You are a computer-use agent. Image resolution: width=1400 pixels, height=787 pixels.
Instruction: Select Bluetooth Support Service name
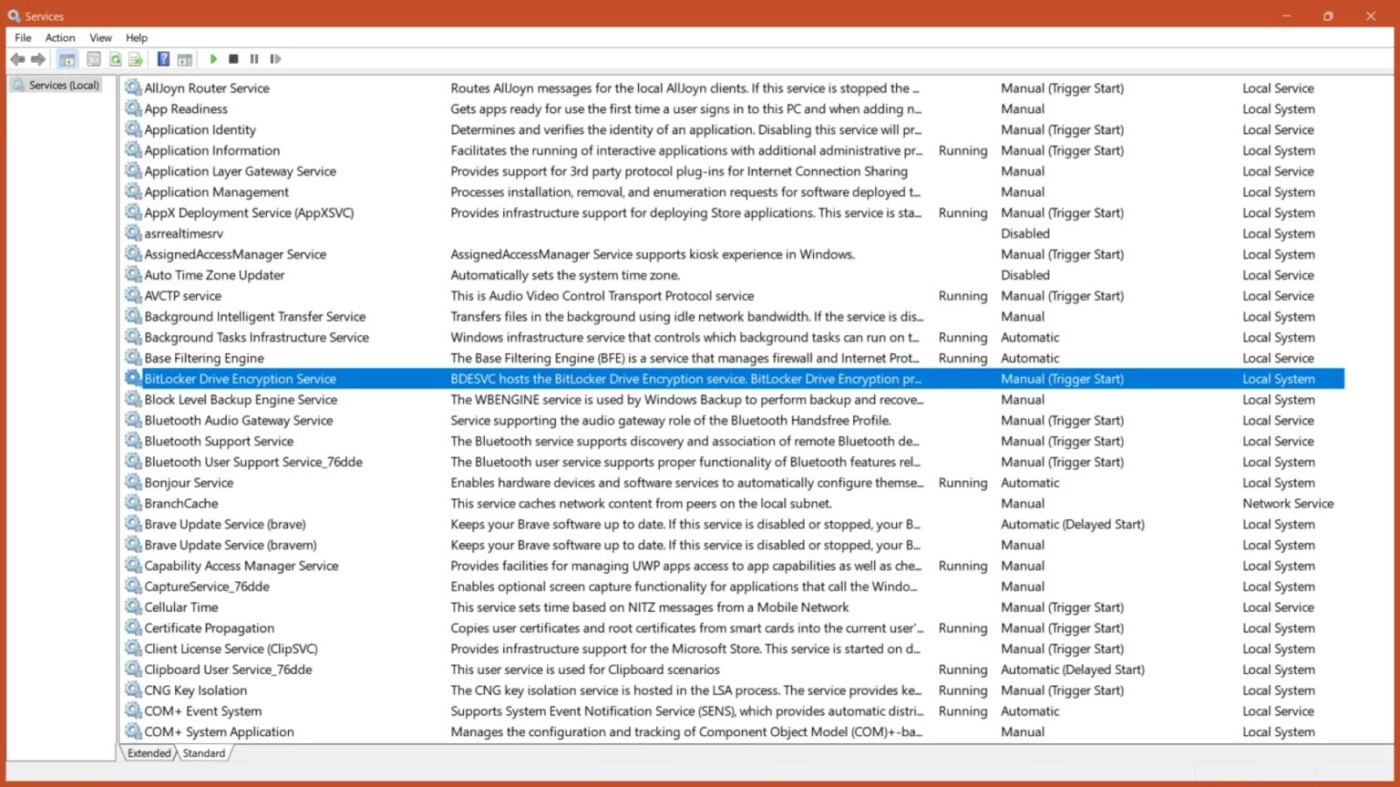(x=219, y=441)
